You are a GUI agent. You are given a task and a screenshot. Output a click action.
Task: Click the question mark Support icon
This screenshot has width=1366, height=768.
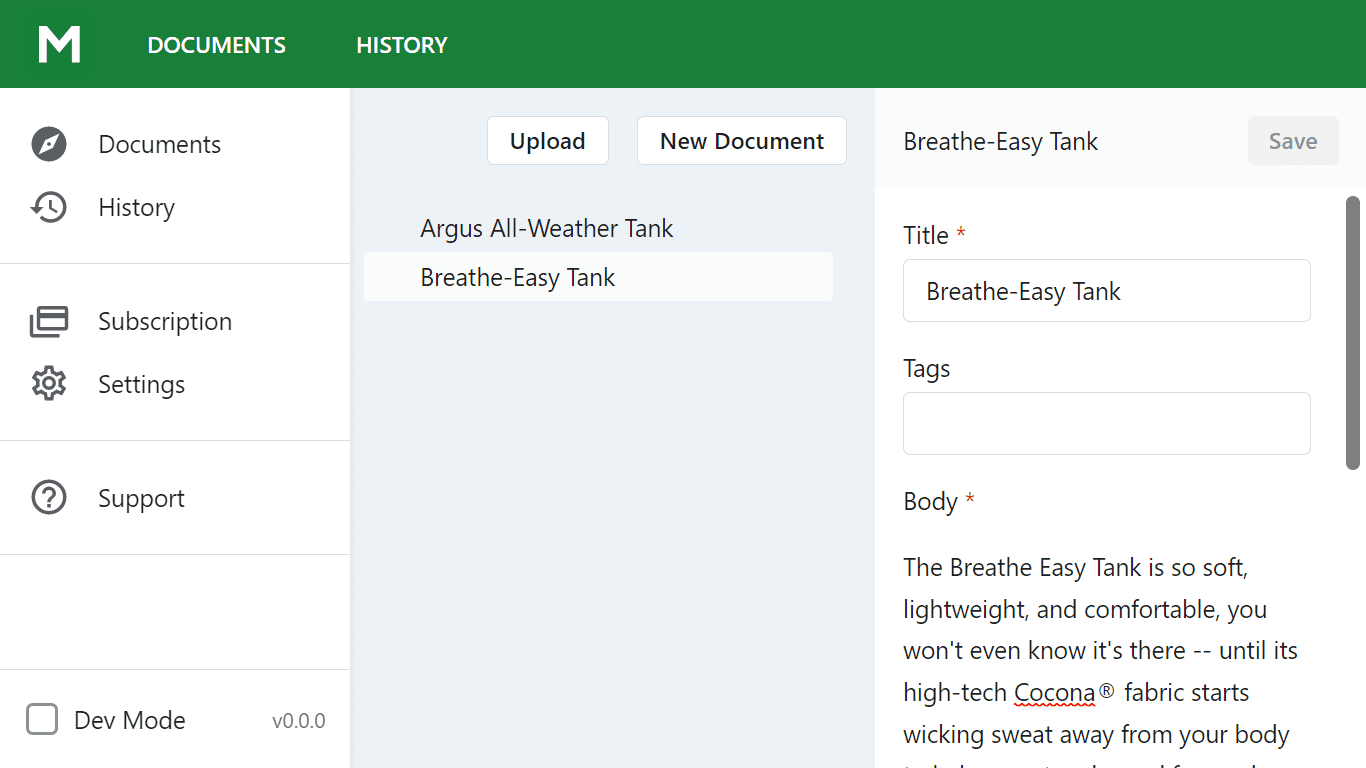(x=49, y=498)
